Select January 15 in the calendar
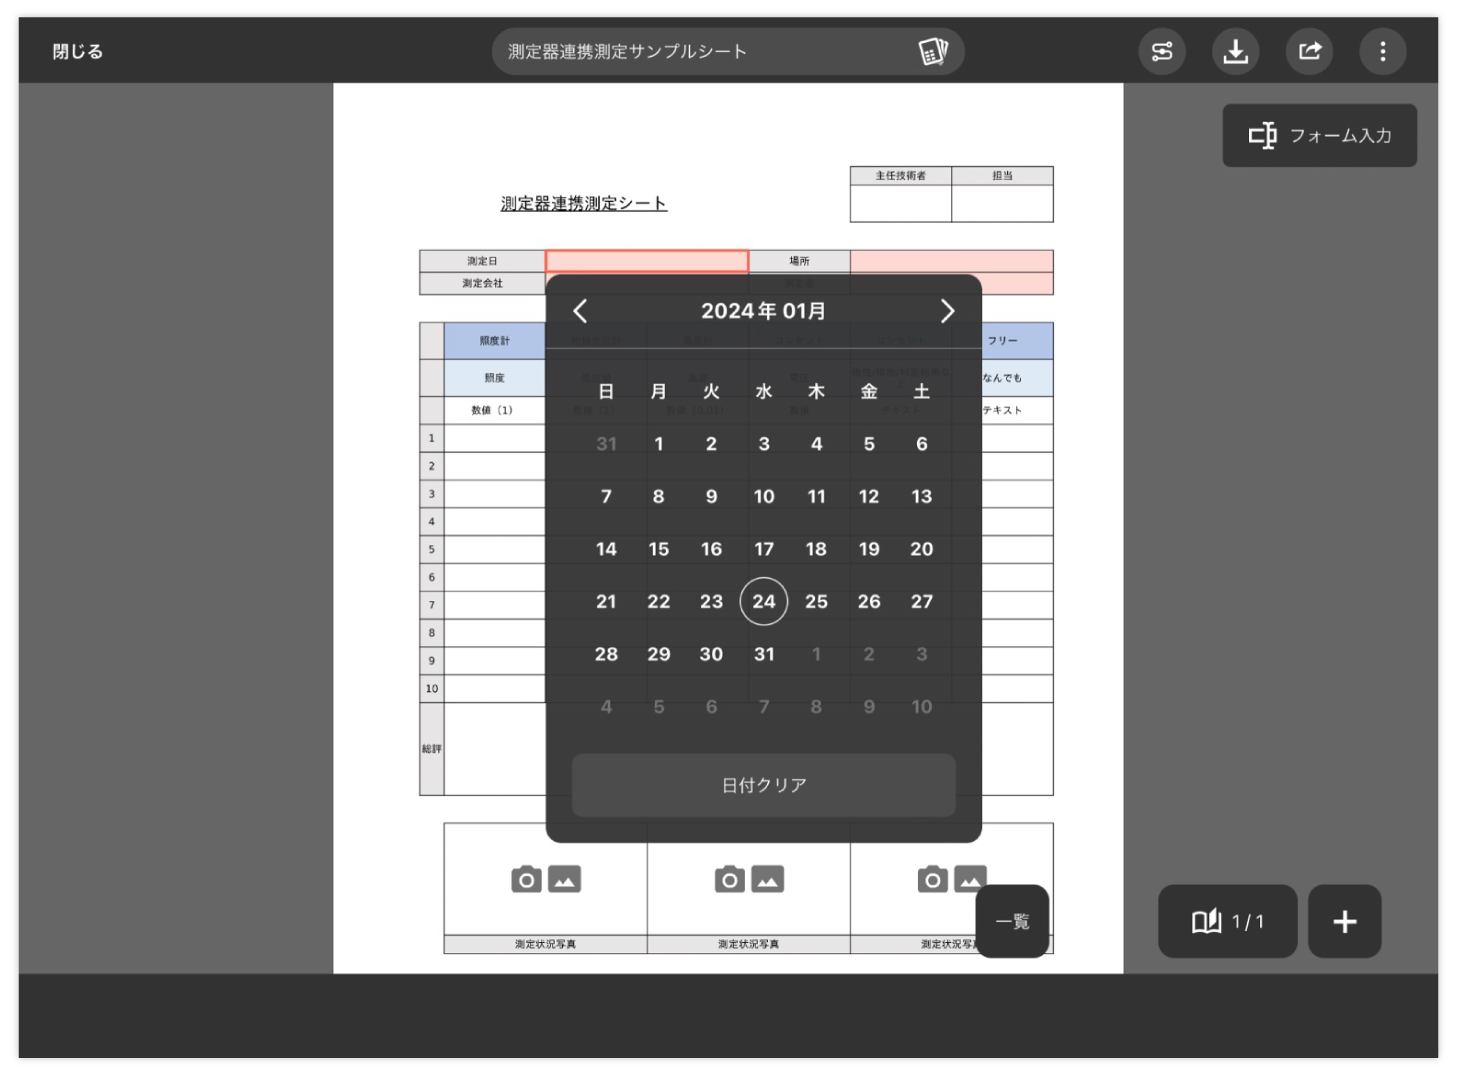Screen dimensions: 1457x1078 pyautogui.click(x=658, y=549)
